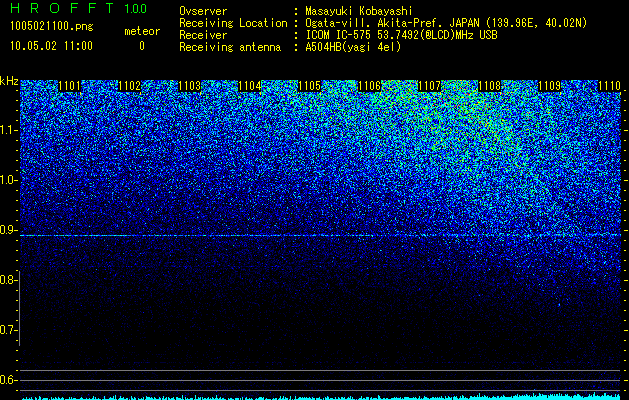Click the 1106 time marker
Image resolution: width=629 pixels, height=400 pixels.
[369, 86]
